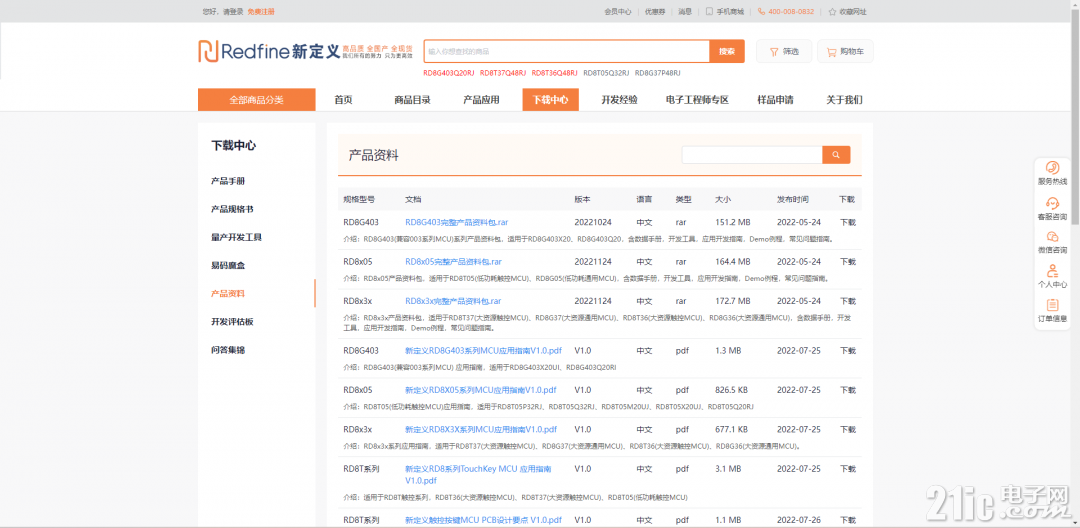Image resolution: width=1080 pixels, height=528 pixels.
Task: Select 产品规格书 in the left sidebar
Action: [231, 209]
